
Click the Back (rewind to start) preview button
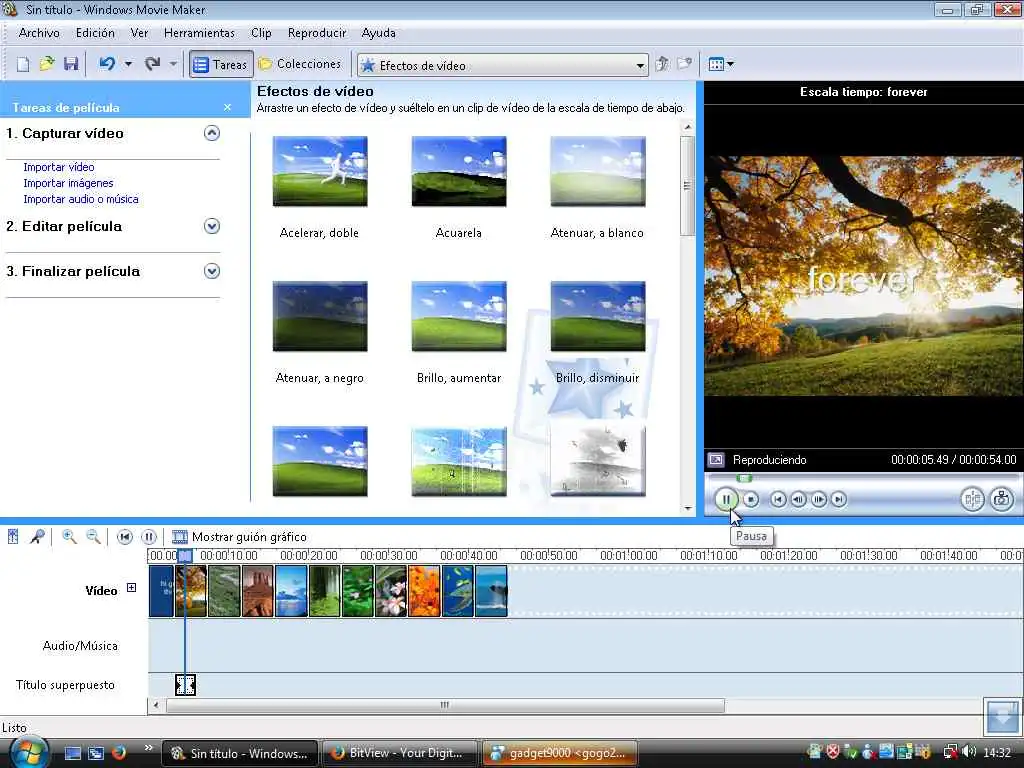click(778, 500)
